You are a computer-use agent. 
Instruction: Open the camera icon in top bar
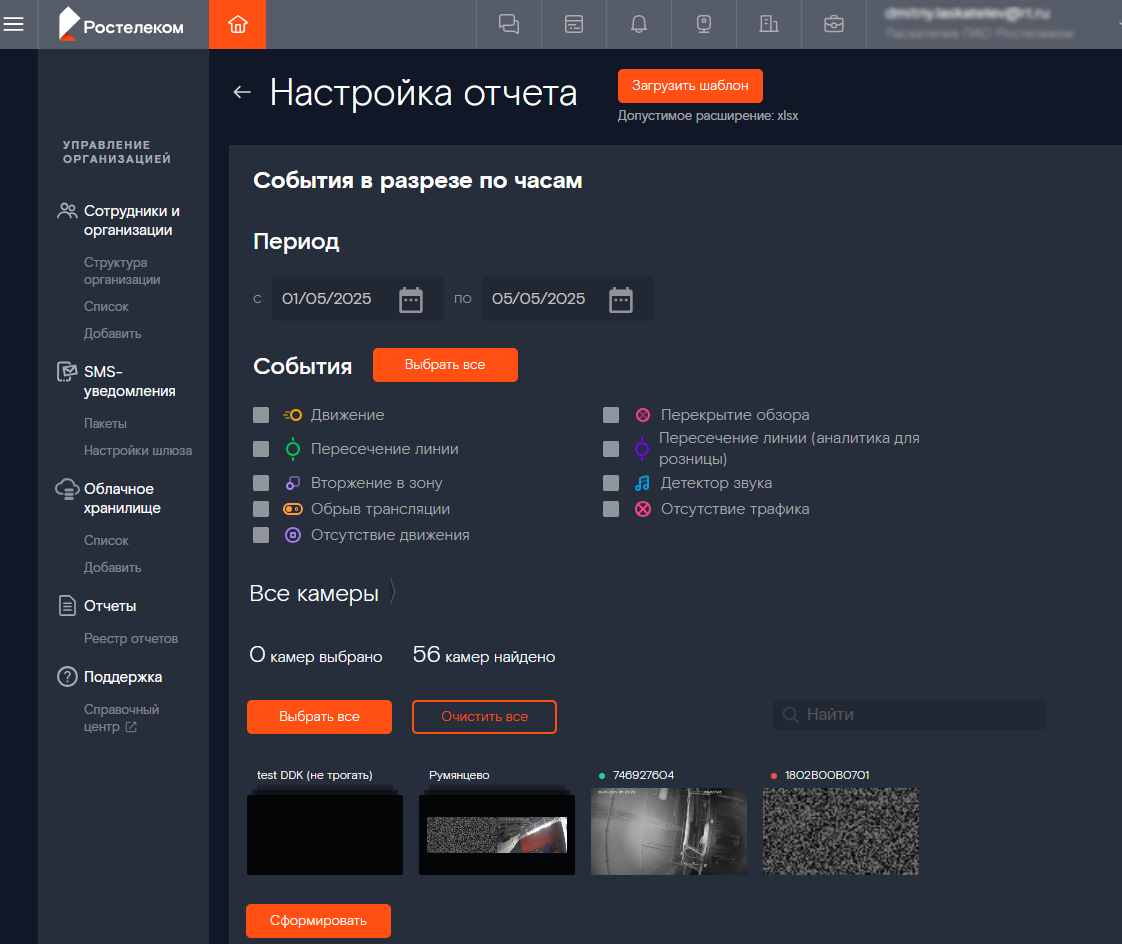704,24
